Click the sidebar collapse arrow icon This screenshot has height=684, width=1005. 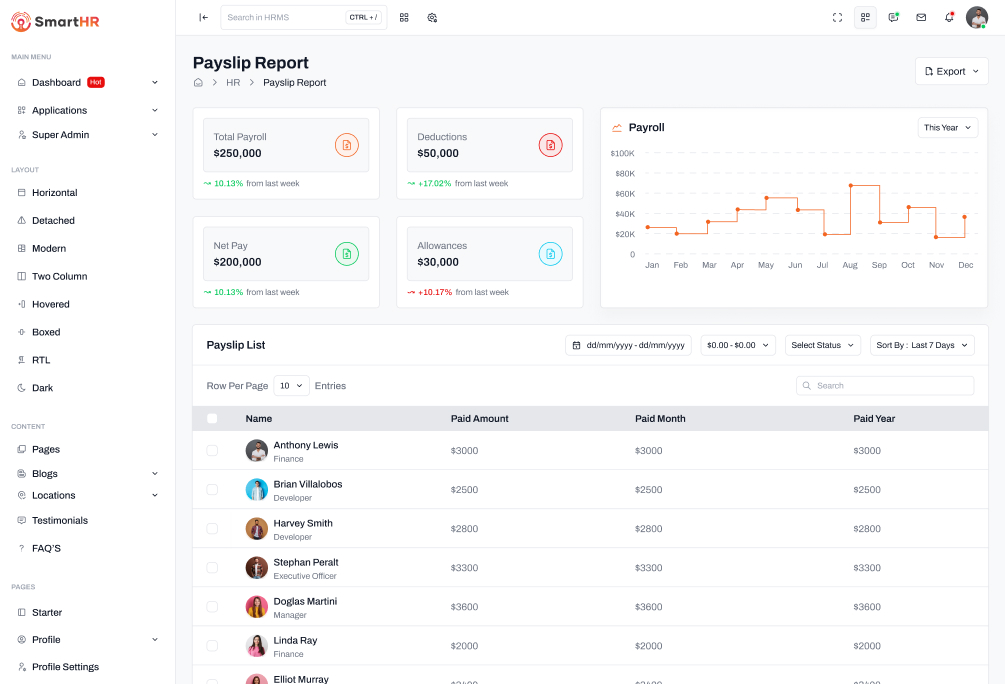[x=204, y=17]
